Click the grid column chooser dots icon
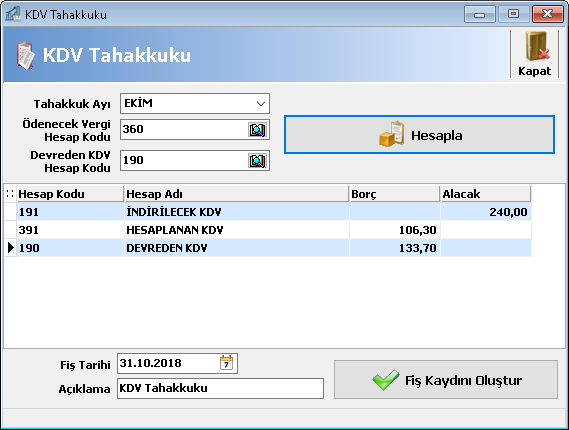 point(10,194)
